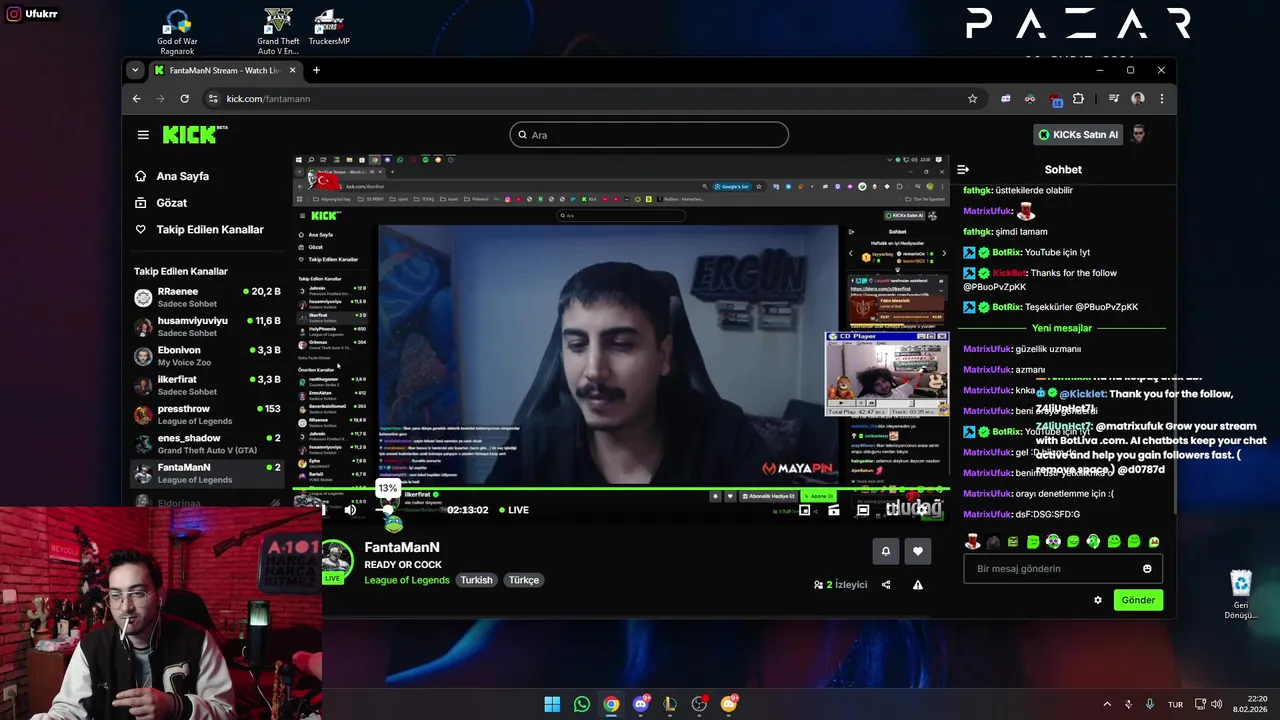Open Discord from the taskbar
Viewport: 1280px width, 720px height.
click(x=641, y=704)
